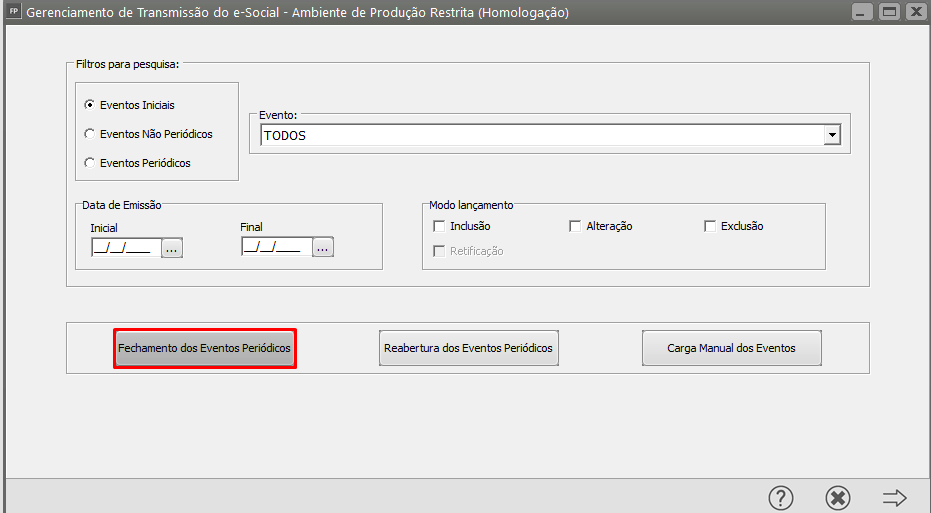Image resolution: width=931 pixels, height=513 pixels.
Task: Click Reabertura dos Eventos Periódicos button
Action: [468, 349]
